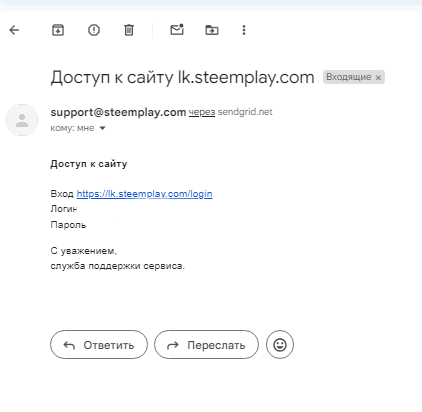Screen dimensions: 422x412
Task: Open the three-dot more options menu
Action: [x=244, y=30]
